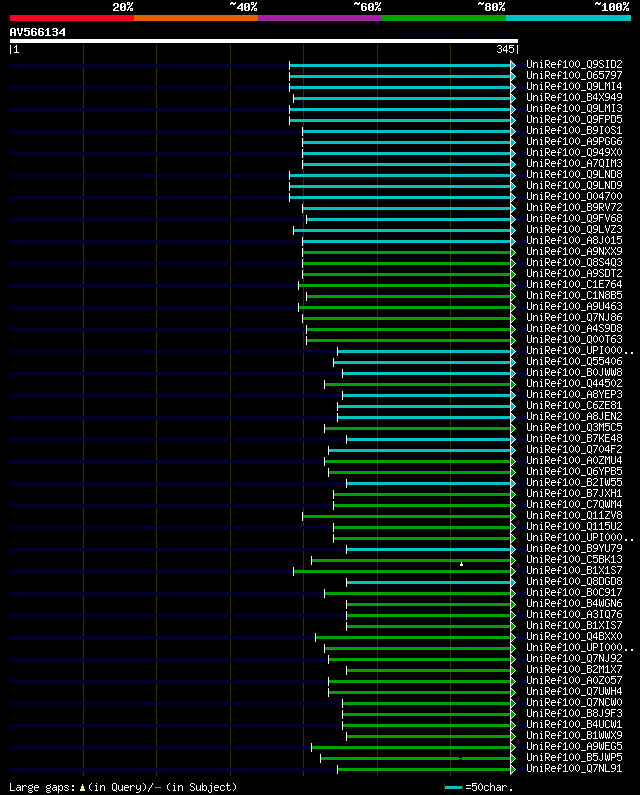Click on UniRef100_B4WGN6 in the hit list
Viewport: 640px width, 795px height.
(574, 604)
